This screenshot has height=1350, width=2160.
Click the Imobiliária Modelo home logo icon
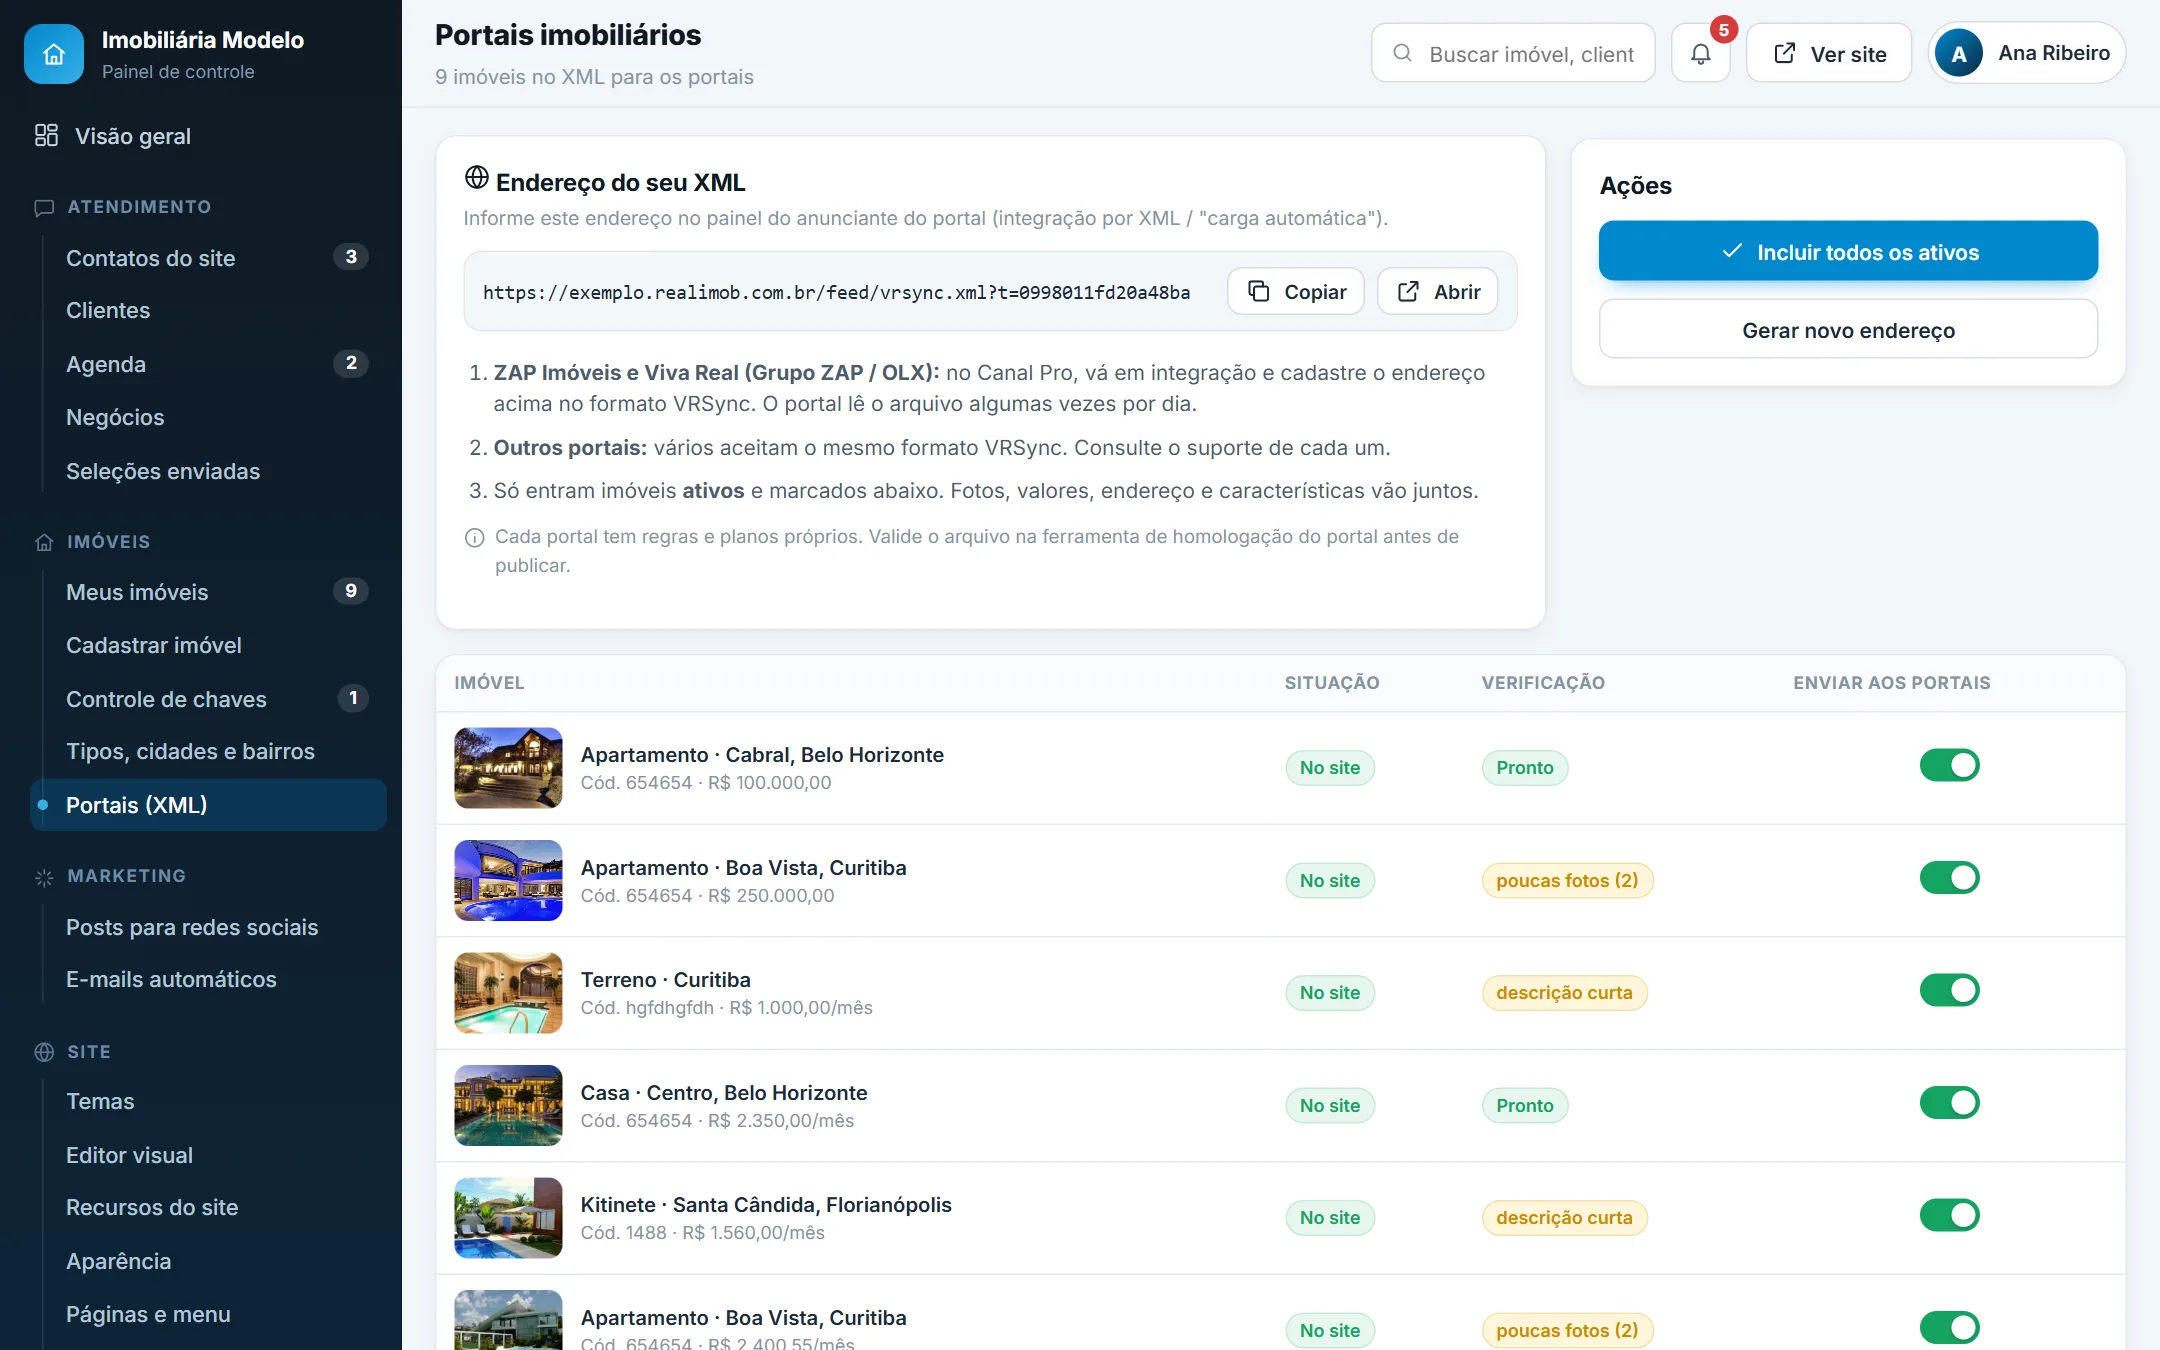click(54, 54)
